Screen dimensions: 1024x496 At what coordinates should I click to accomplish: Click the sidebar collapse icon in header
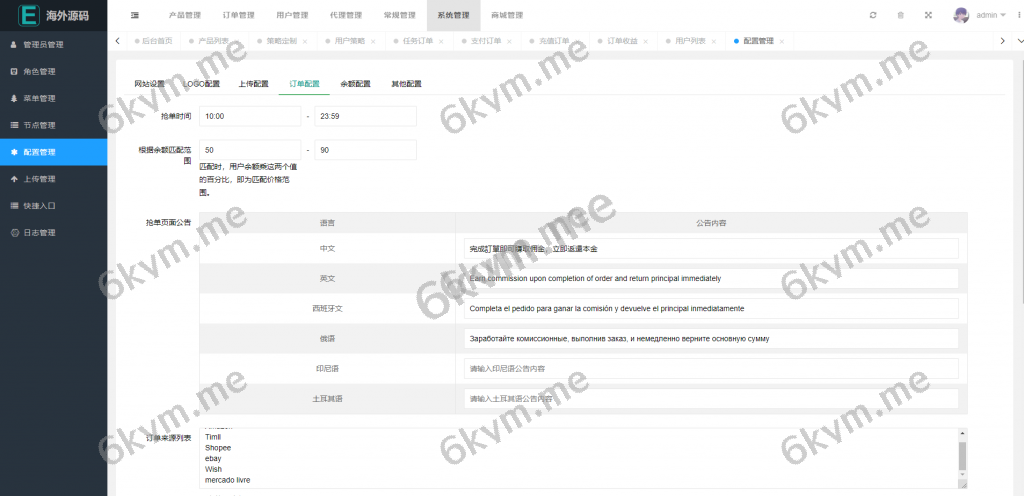135,15
